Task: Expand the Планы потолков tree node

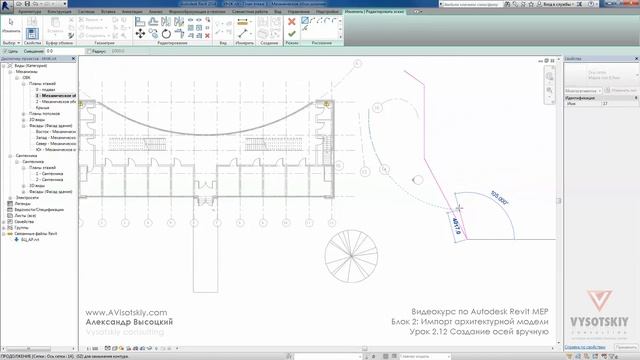Action: point(23,114)
